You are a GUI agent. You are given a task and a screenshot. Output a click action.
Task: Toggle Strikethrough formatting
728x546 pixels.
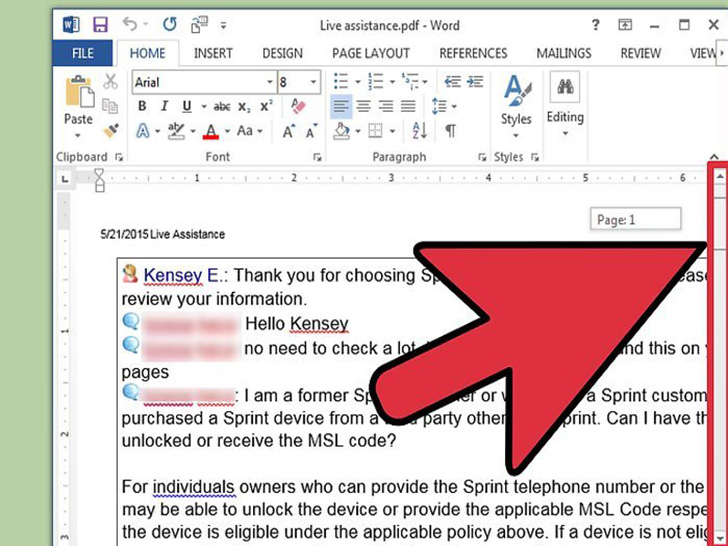pyautogui.click(x=222, y=107)
